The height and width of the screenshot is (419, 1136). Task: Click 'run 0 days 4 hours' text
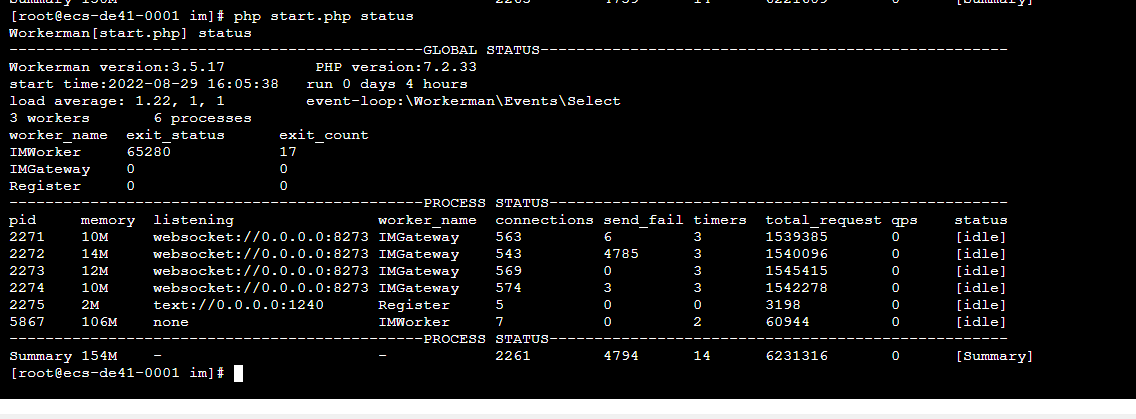[x=387, y=84]
